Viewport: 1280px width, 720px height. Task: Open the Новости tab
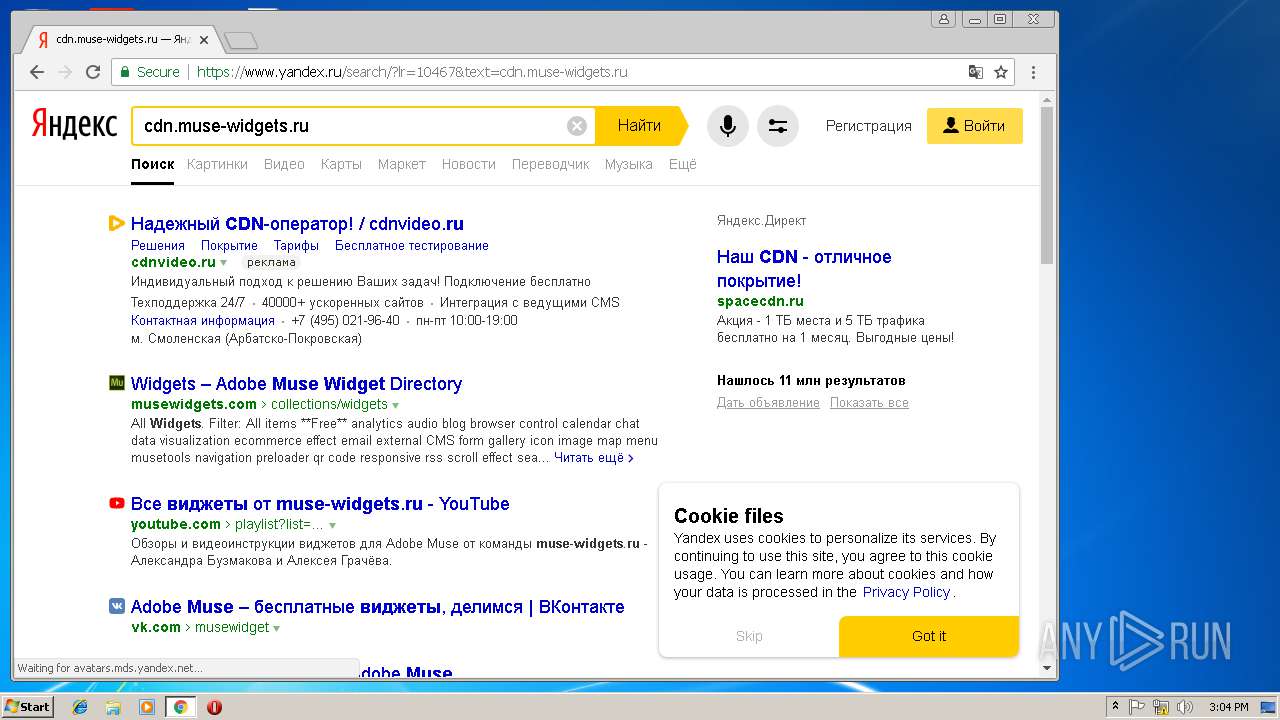coord(469,164)
